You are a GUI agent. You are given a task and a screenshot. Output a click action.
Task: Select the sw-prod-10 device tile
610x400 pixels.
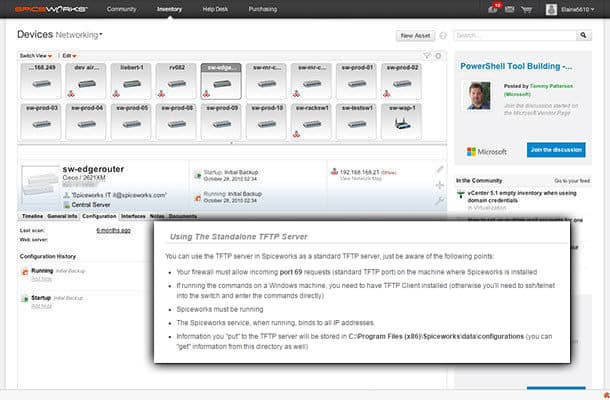[x=266, y=121]
